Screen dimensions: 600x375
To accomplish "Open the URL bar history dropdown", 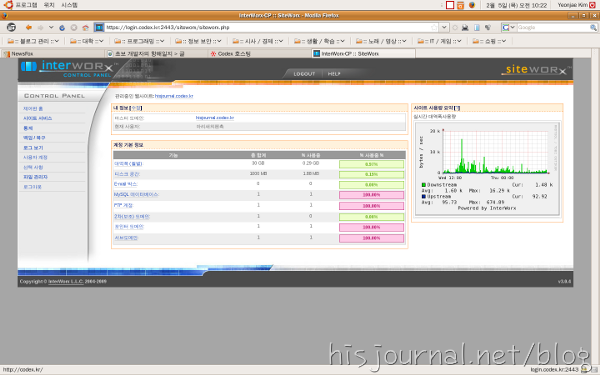I will click(x=444, y=28).
